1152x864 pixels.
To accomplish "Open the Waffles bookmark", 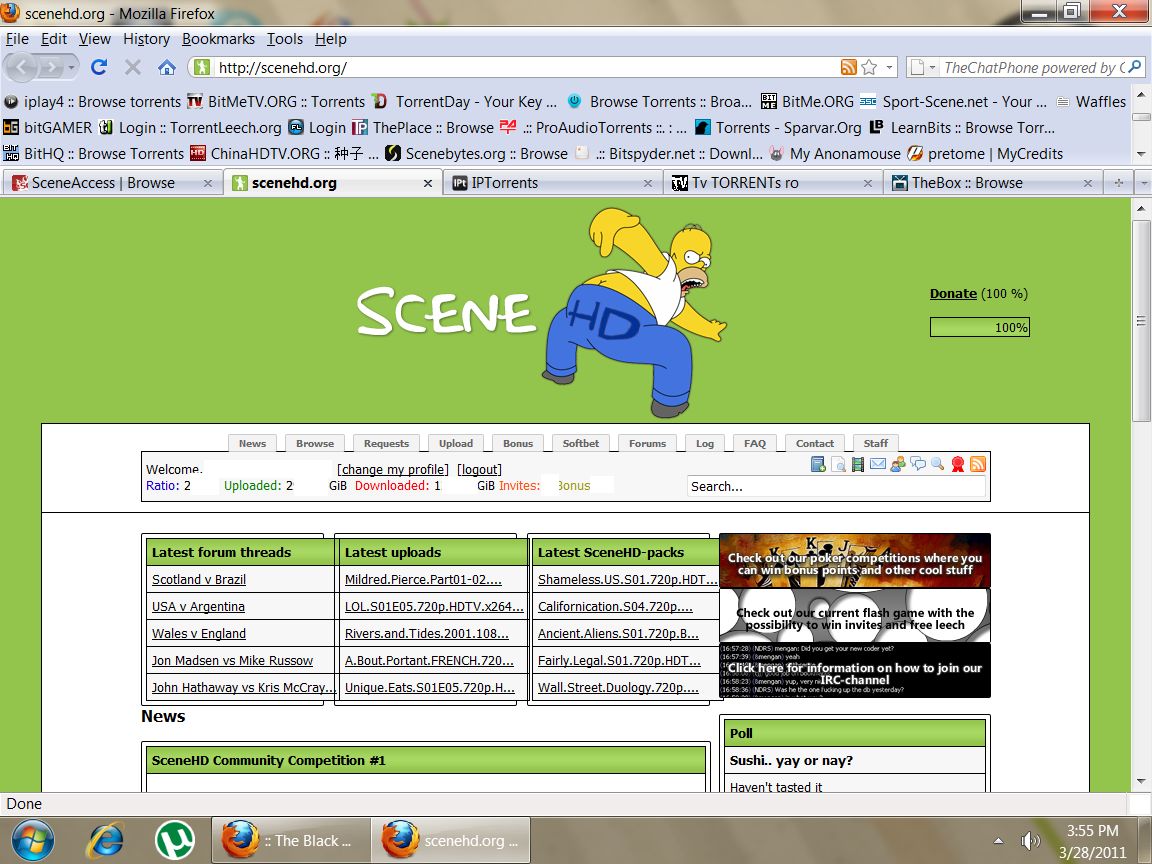I will coord(1091,101).
